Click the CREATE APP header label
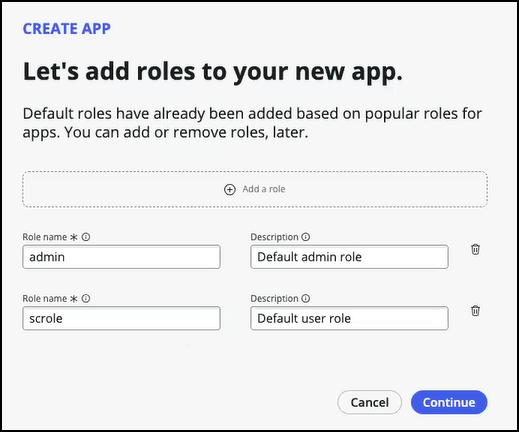This screenshot has width=519, height=432. tap(67, 29)
